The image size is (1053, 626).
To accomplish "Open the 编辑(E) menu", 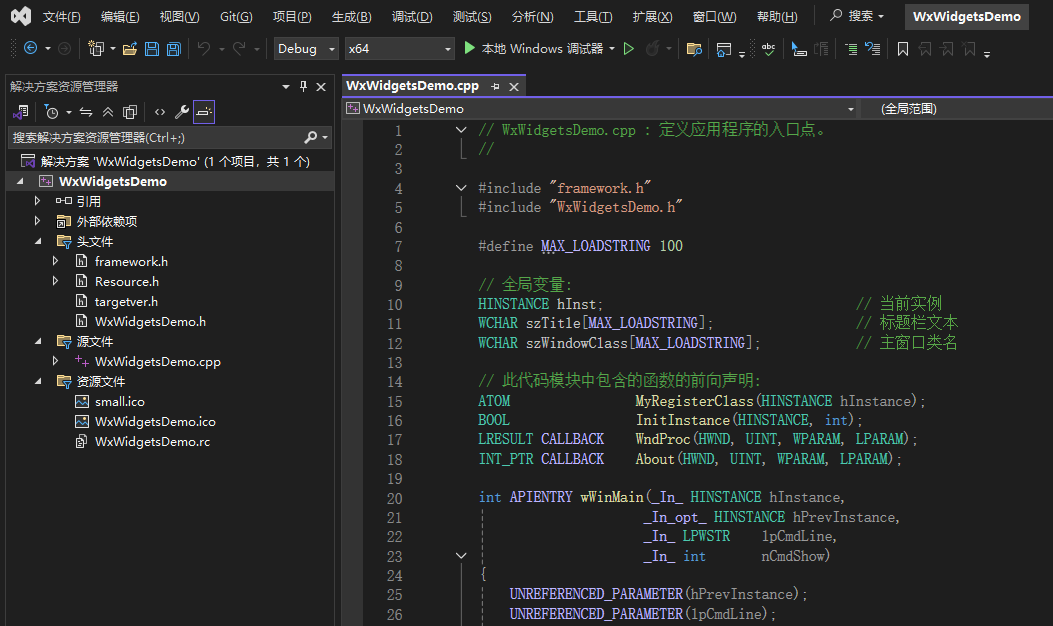I will click(120, 16).
